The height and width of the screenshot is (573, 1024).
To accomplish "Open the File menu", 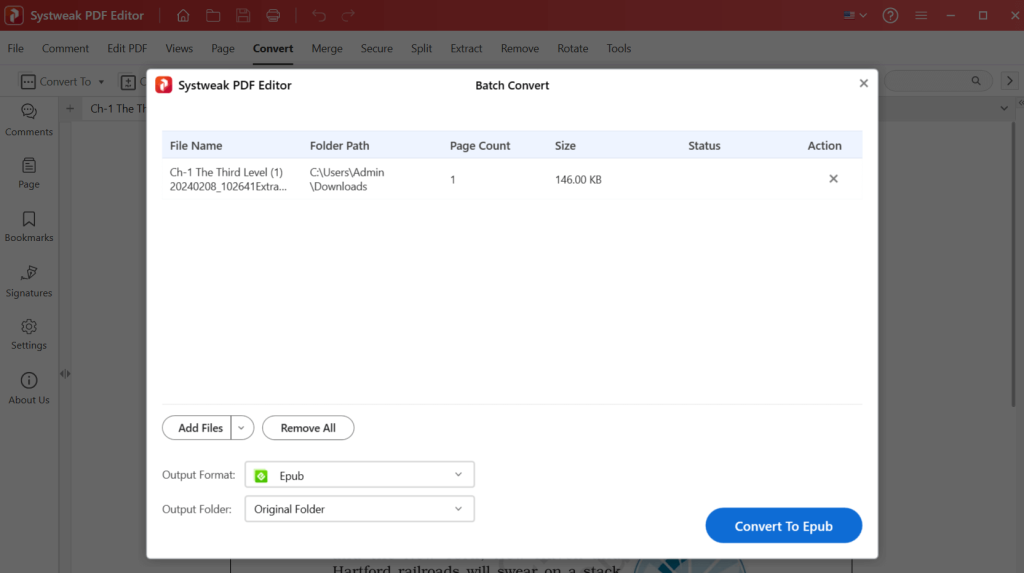I will [x=16, y=48].
